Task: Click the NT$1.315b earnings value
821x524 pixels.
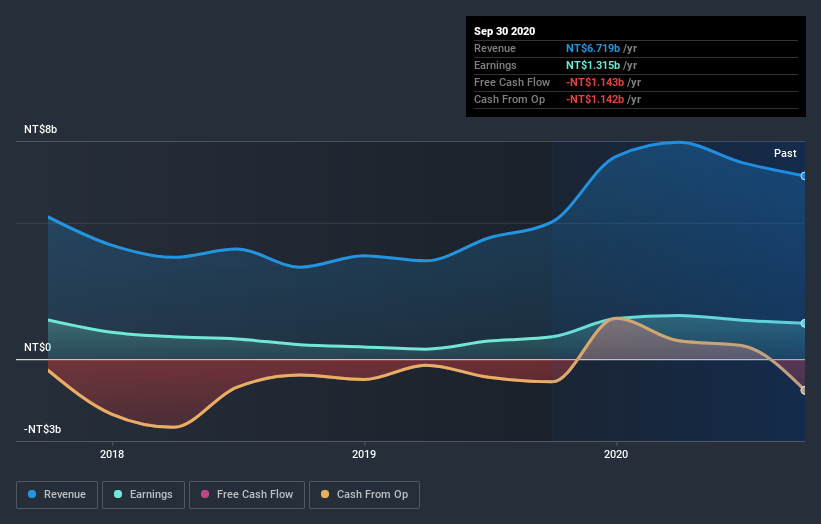Action: pos(593,65)
